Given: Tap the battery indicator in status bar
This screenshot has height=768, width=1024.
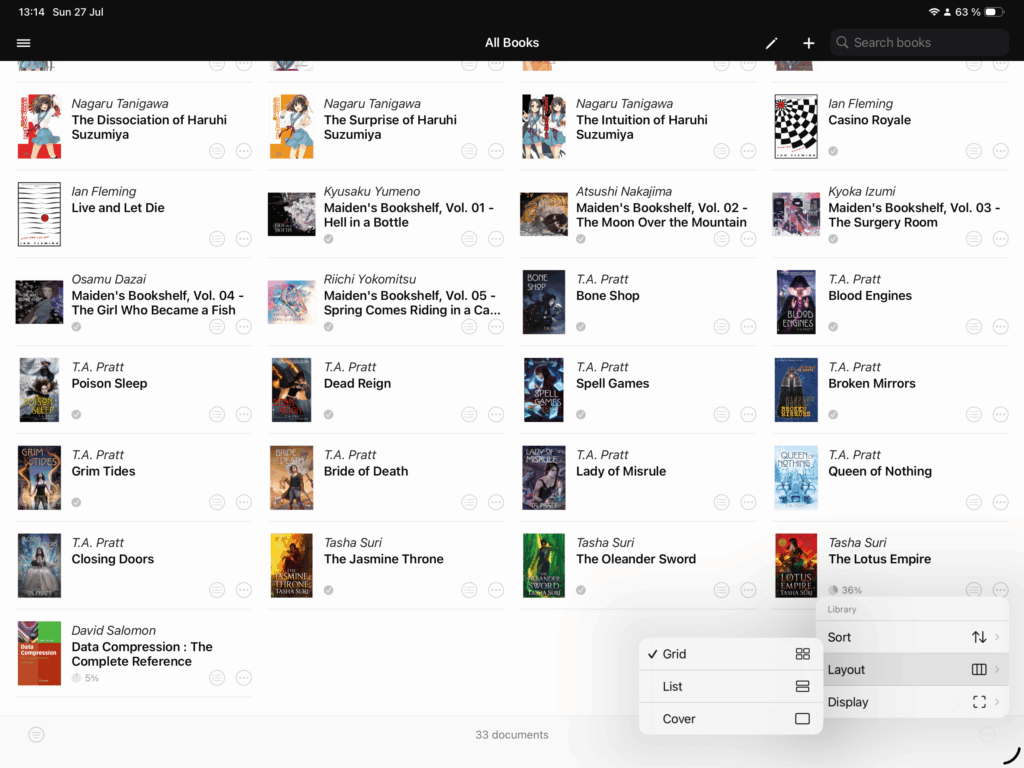Looking at the screenshot, I should 994,12.
